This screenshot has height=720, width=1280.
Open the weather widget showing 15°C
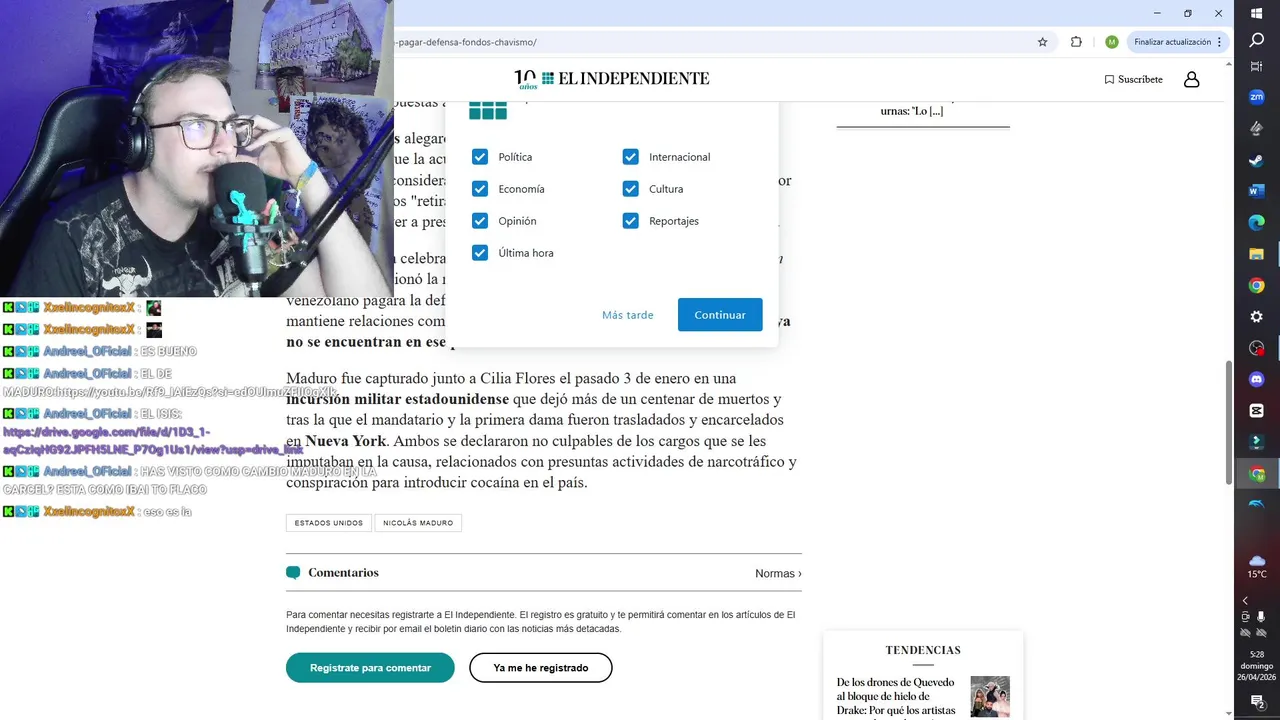pyautogui.click(x=1257, y=566)
